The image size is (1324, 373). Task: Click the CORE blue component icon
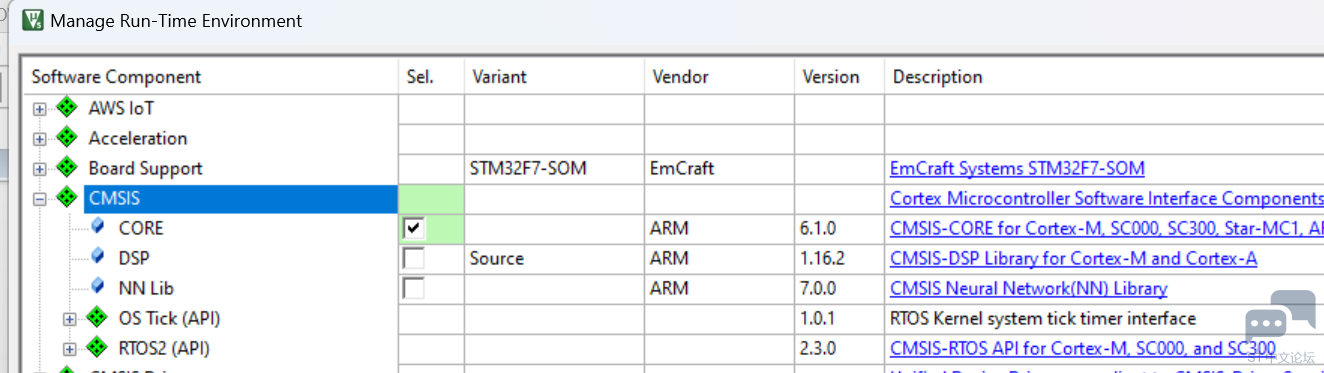point(97,227)
